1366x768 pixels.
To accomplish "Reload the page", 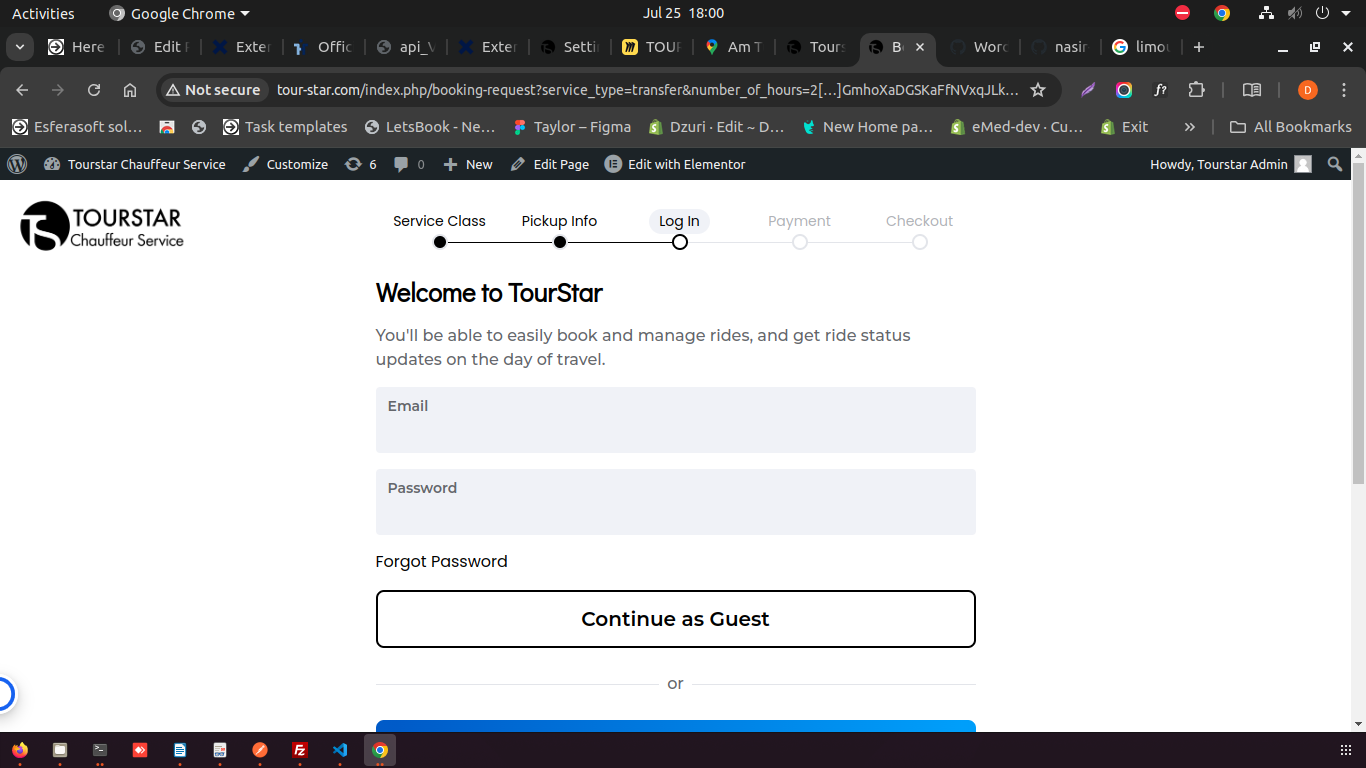I will click(94, 90).
